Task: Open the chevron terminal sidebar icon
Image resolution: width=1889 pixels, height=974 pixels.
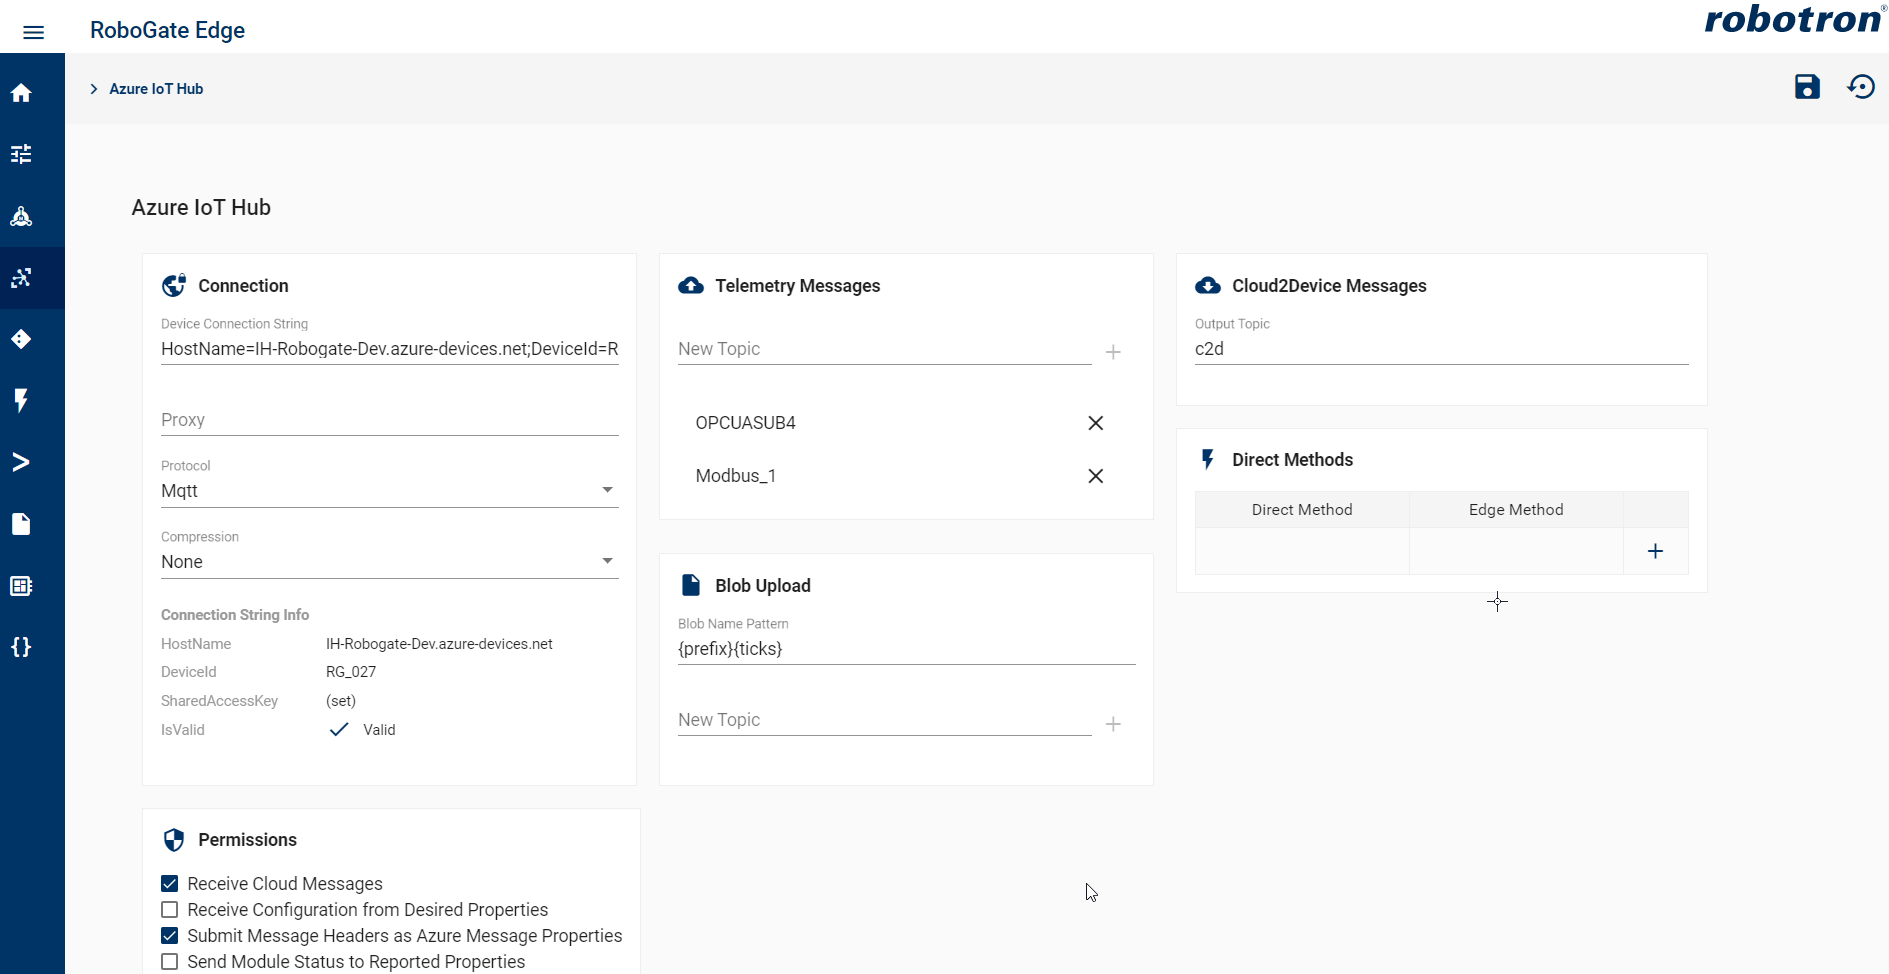Action: [21, 462]
